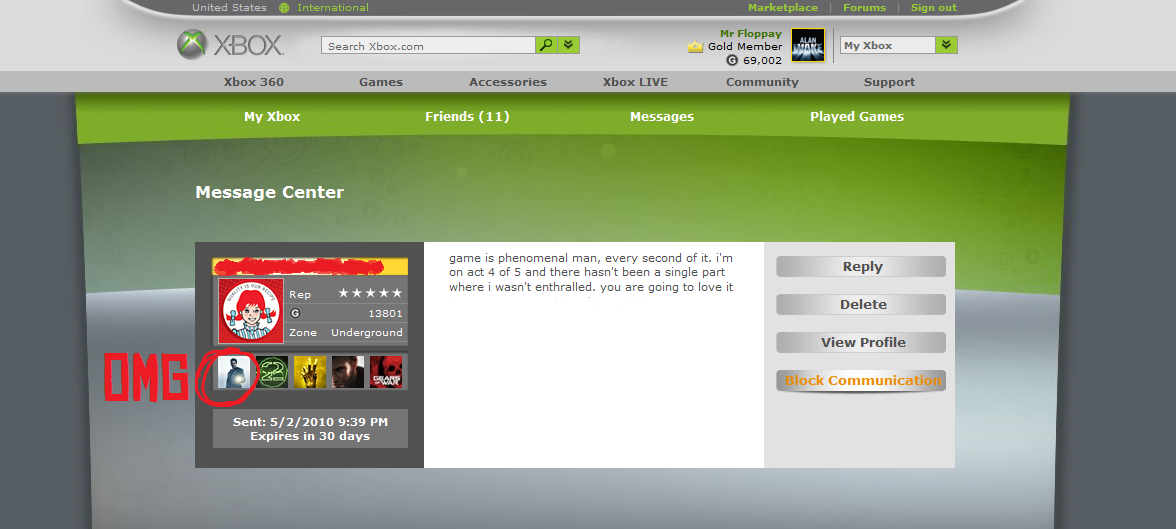Click the gamerscore value 13801
This screenshot has width=1176, height=529.
386,313
